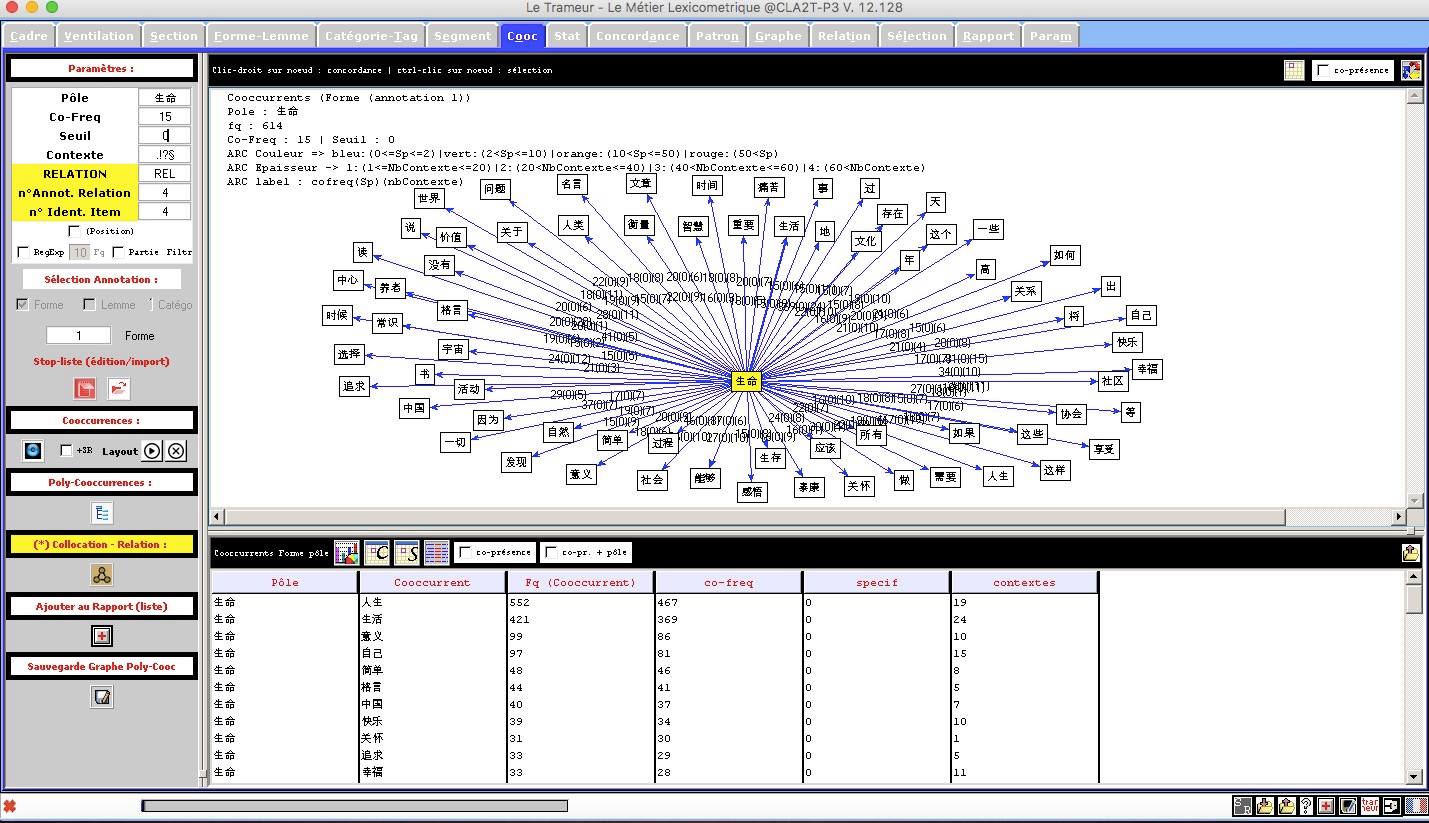
Task: Click the Seuil input field
Action: coord(165,136)
